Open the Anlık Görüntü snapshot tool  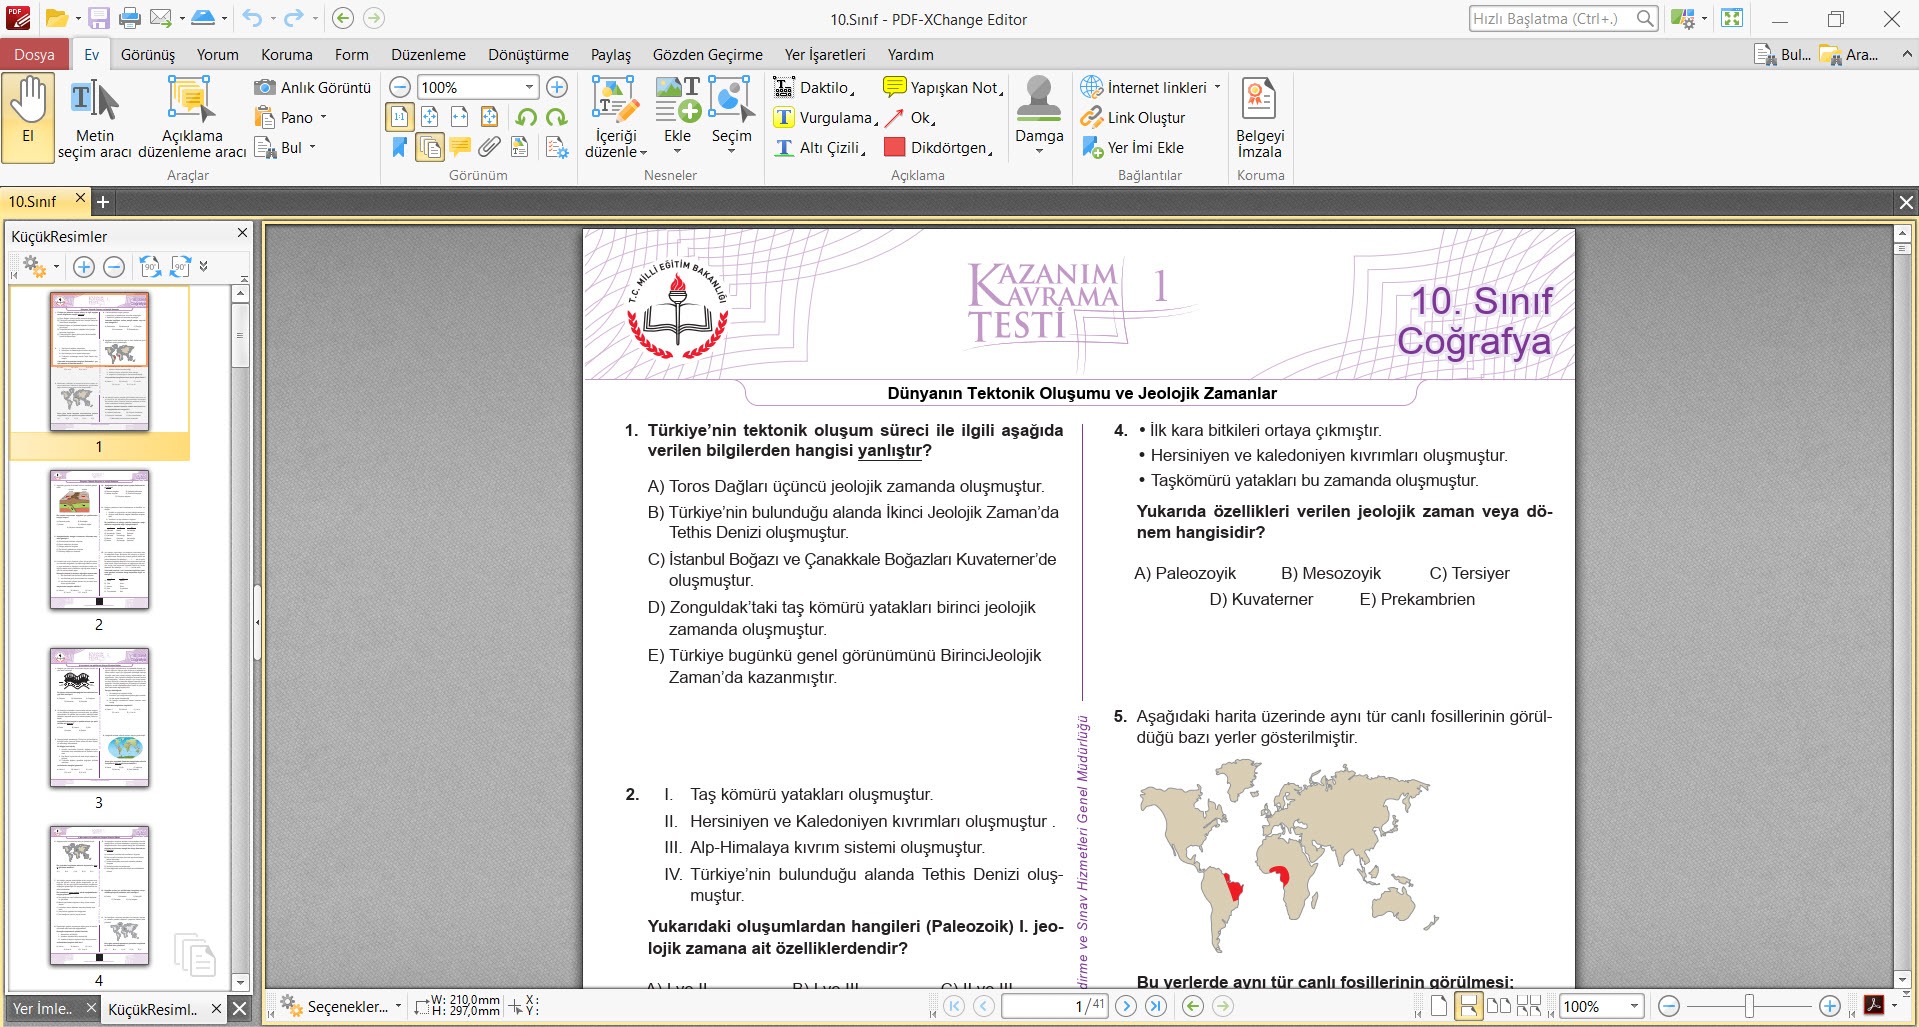click(x=313, y=88)
